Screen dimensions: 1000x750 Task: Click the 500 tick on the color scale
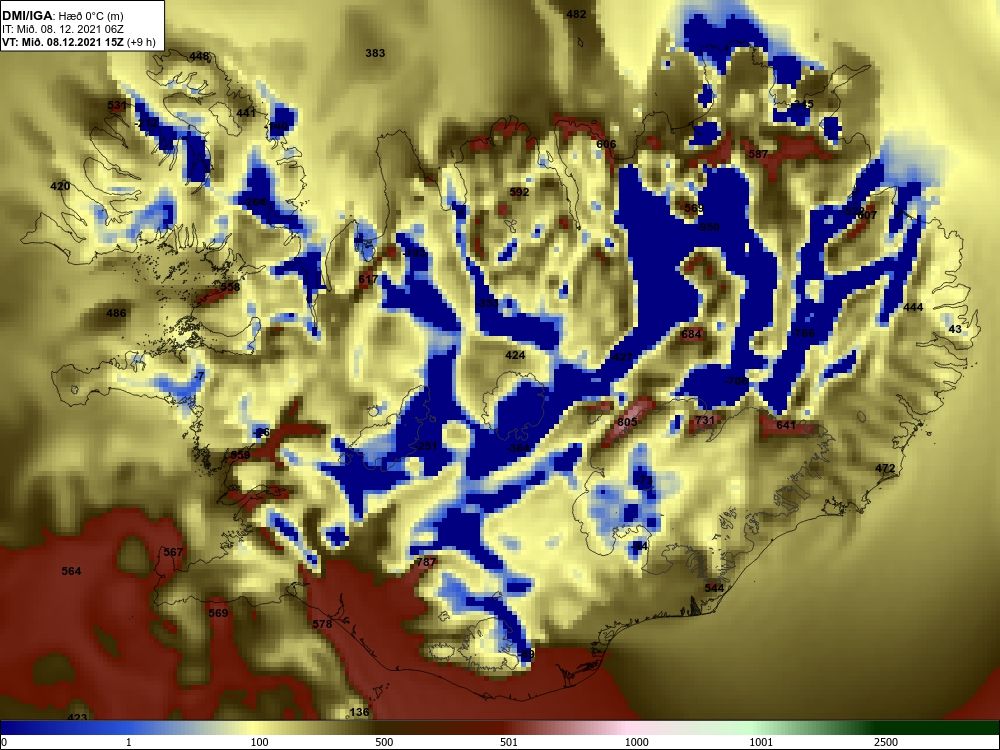384,742
